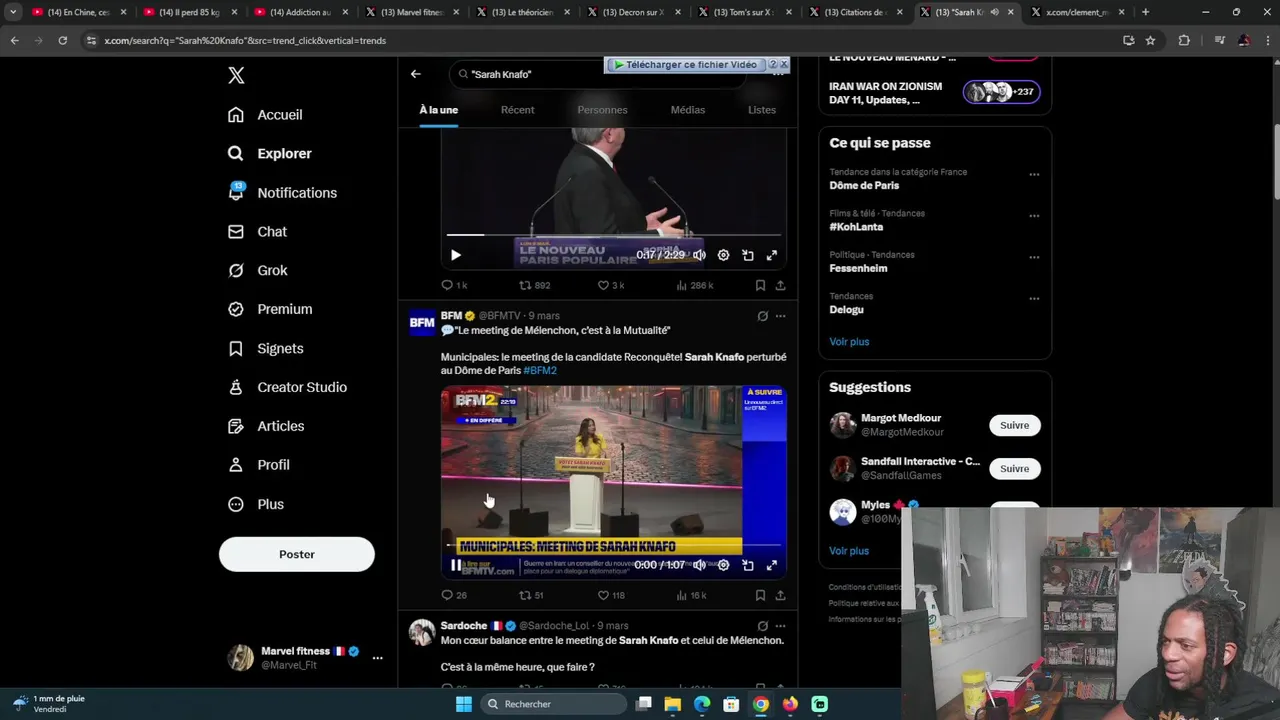1280x720 pixels.
Task: Switch to the Récent tab
Action: pyautogui.click(x=517, y=110)
